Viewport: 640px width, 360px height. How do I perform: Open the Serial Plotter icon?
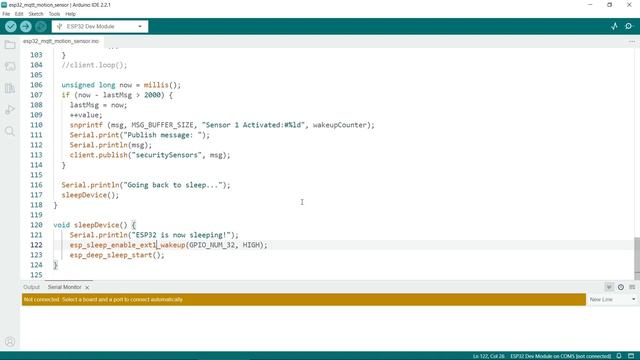click(614, 27)
